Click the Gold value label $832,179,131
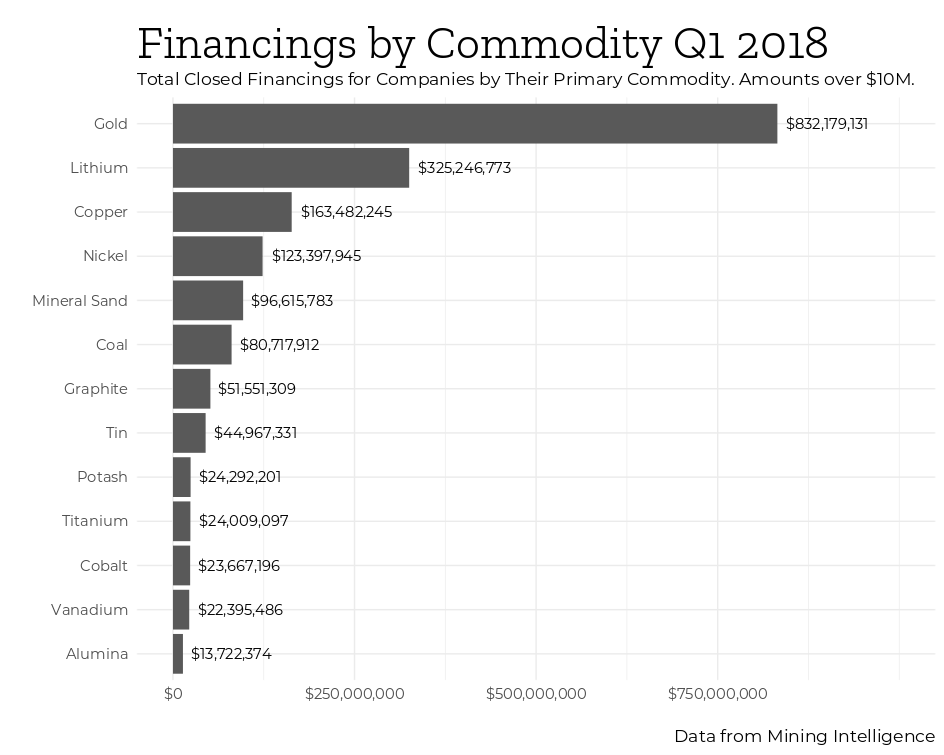944x755 pixels. coord(827,124)
